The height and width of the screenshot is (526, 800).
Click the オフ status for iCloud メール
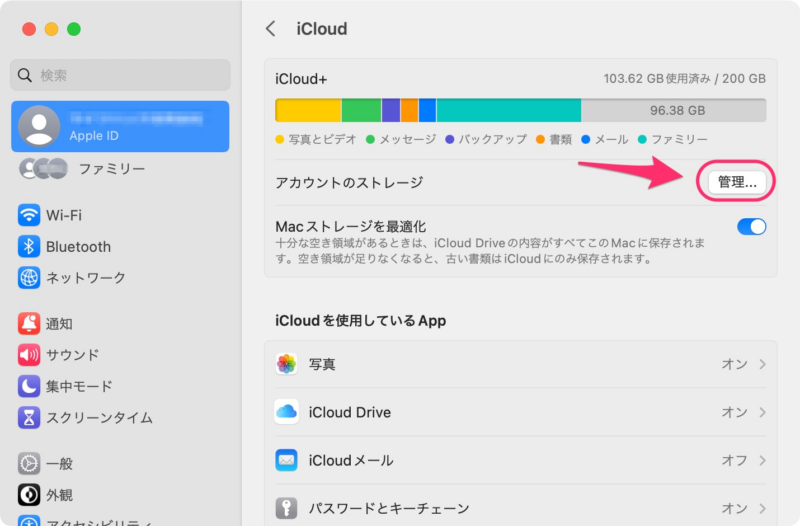pyautogui.click(x=734, y=460)
